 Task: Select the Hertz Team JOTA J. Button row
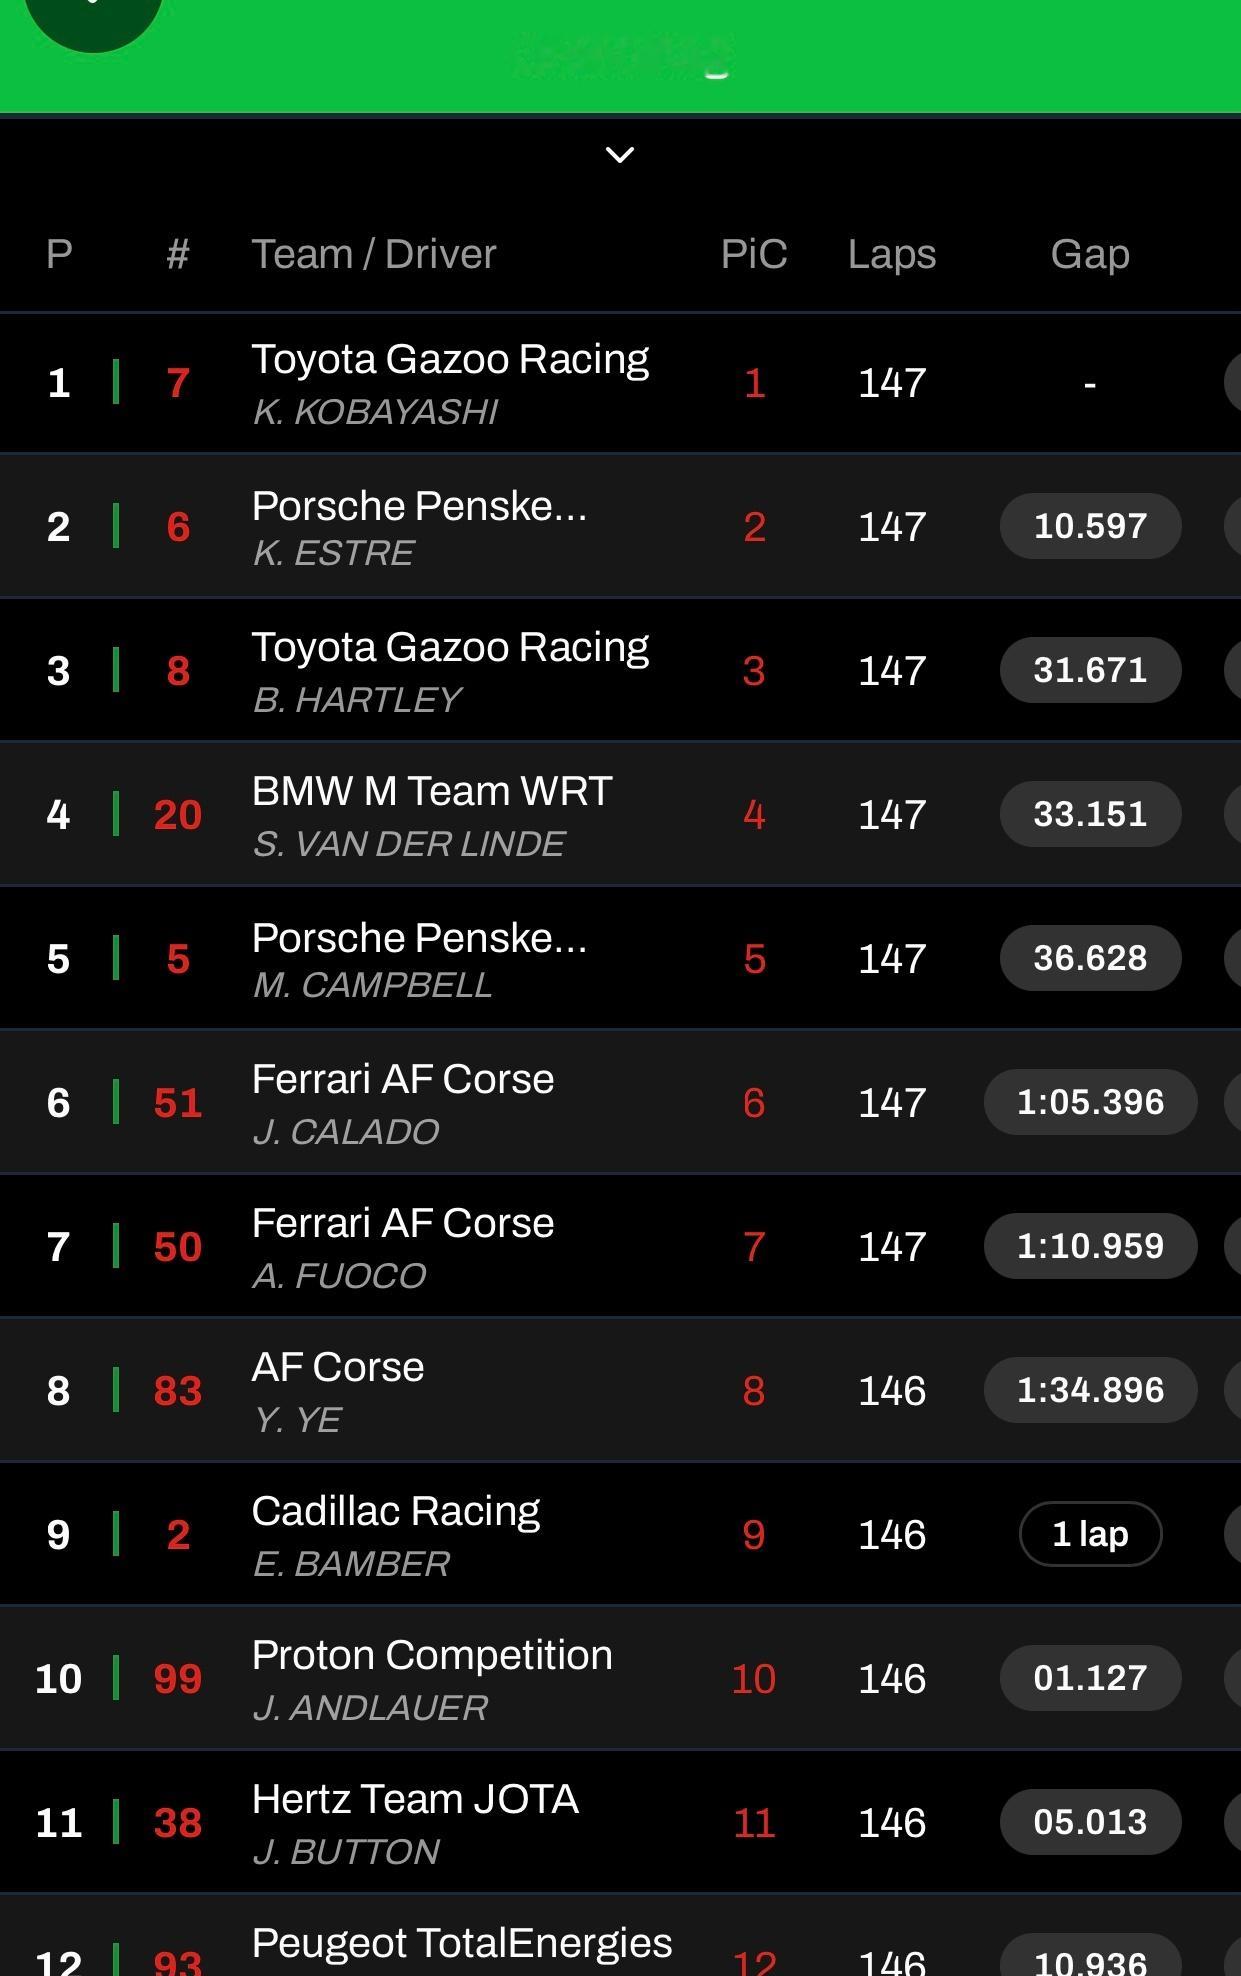point(415,1822)
